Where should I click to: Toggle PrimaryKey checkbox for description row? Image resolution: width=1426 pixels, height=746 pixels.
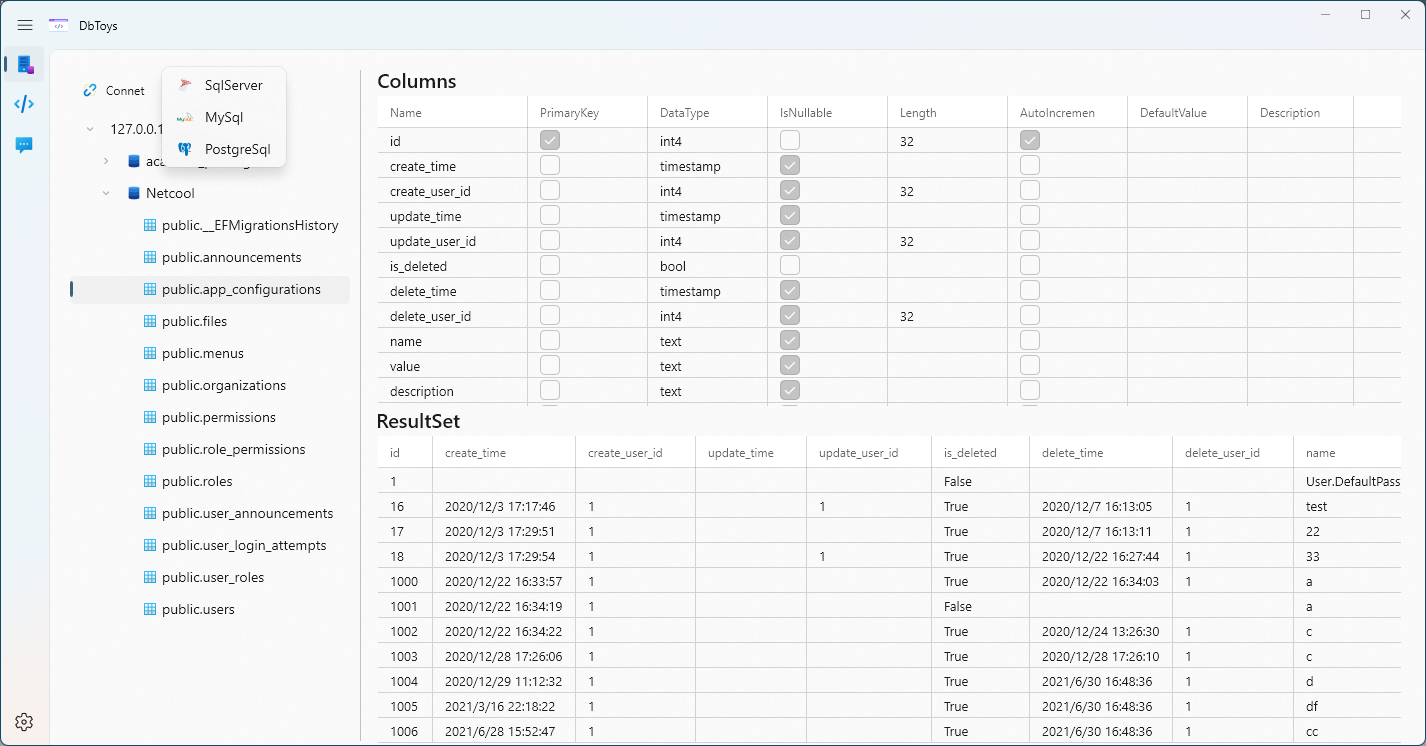tap(550, 390)
